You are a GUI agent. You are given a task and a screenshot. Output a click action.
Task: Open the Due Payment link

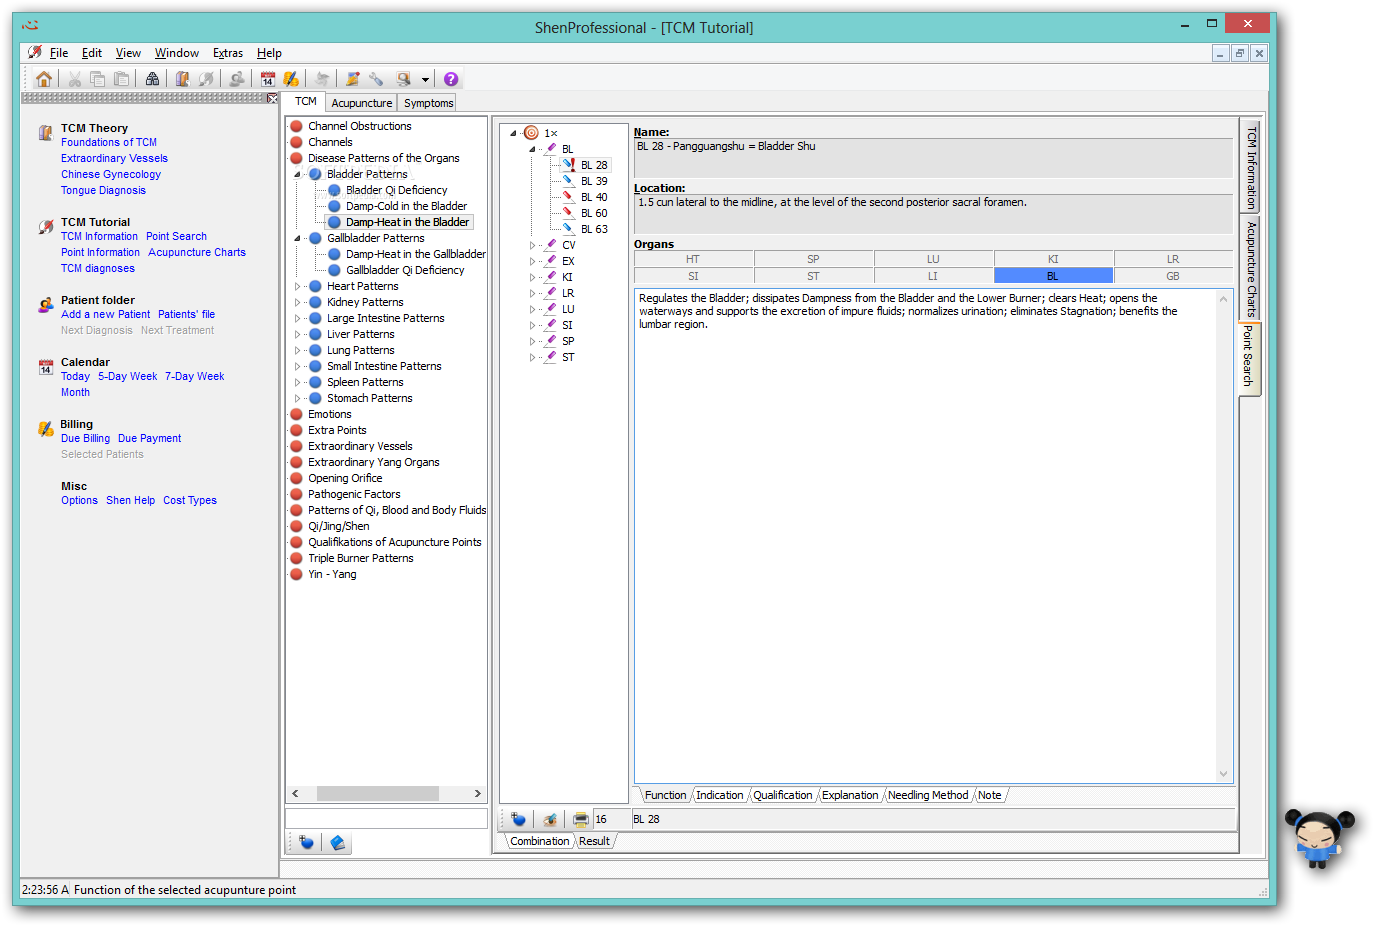coord(149,438)
